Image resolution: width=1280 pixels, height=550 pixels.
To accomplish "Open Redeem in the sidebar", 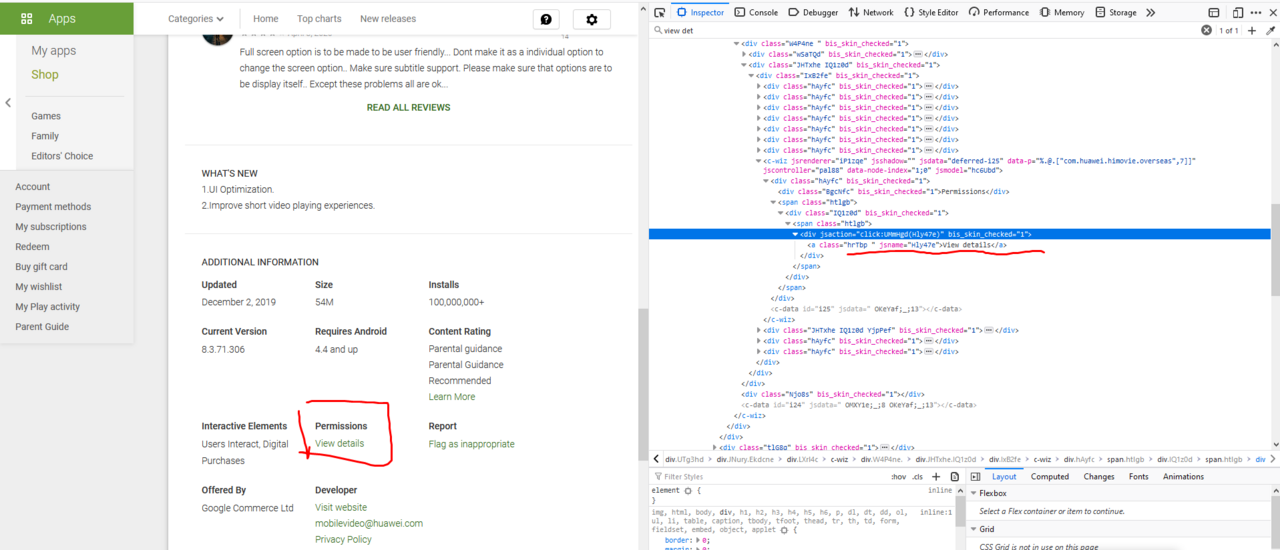I will pos(32,247).
